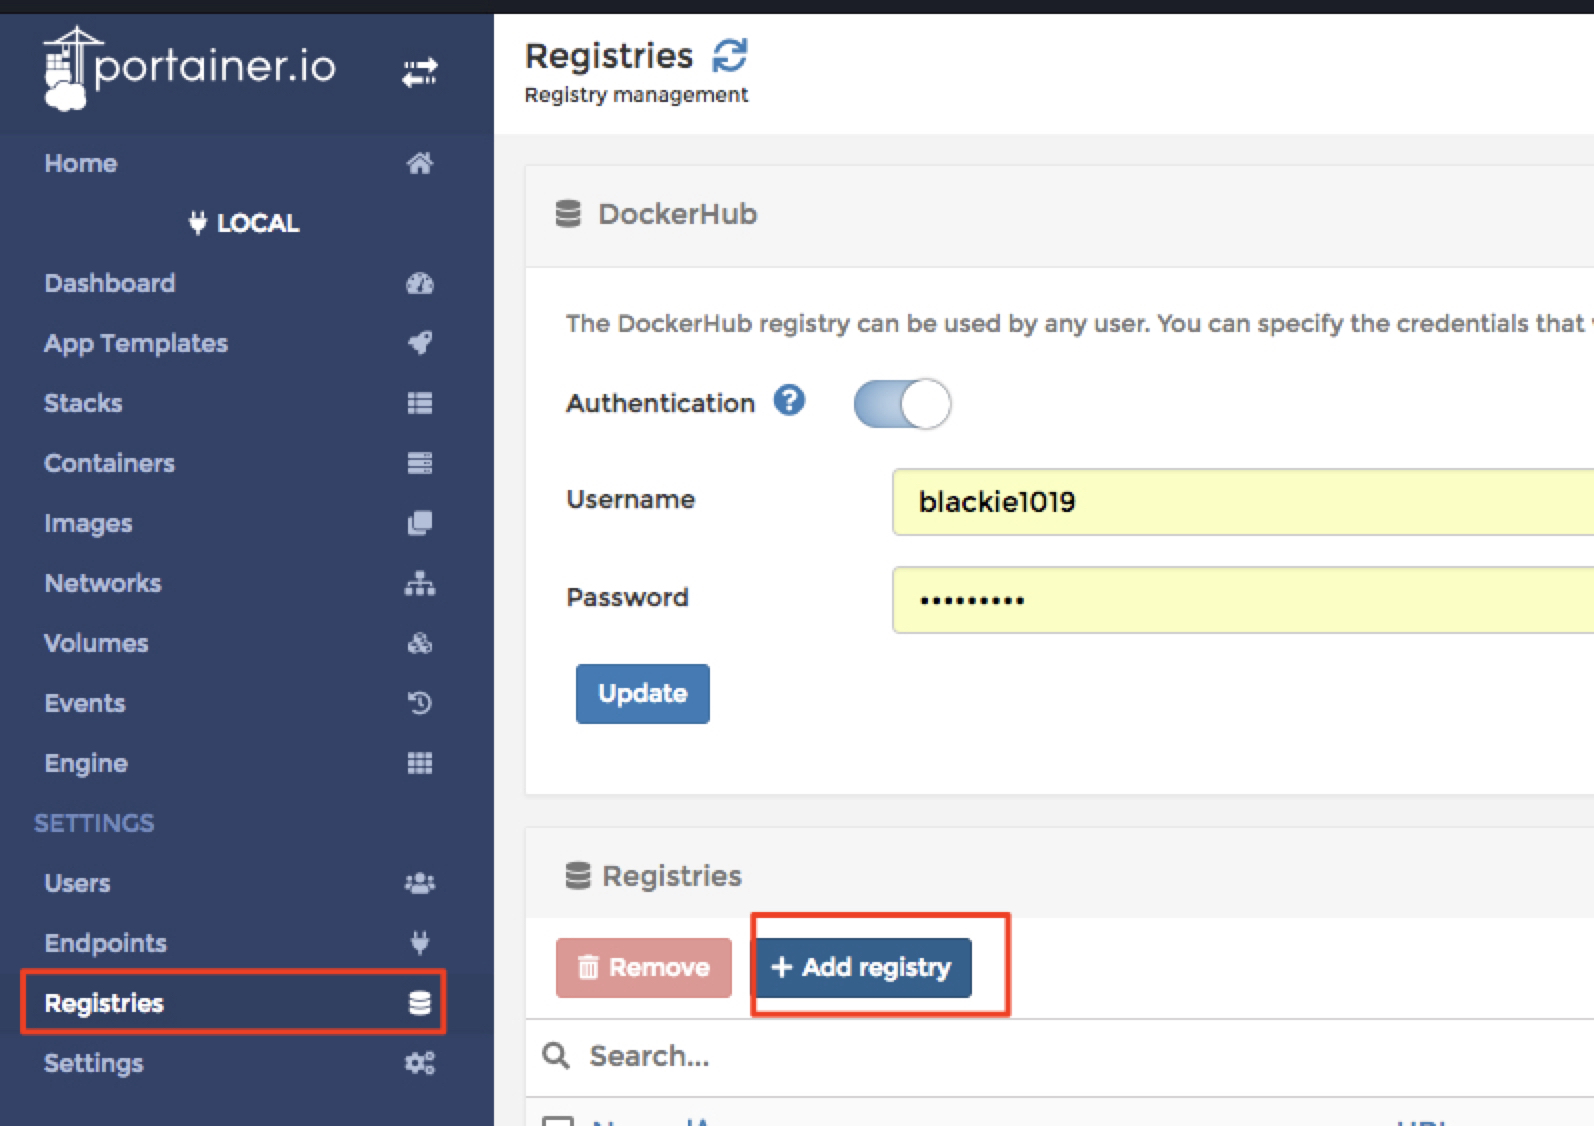Open the Images sidebar entry
Viewport: 1594px width, 1126px height.
[x=88, y=523]
